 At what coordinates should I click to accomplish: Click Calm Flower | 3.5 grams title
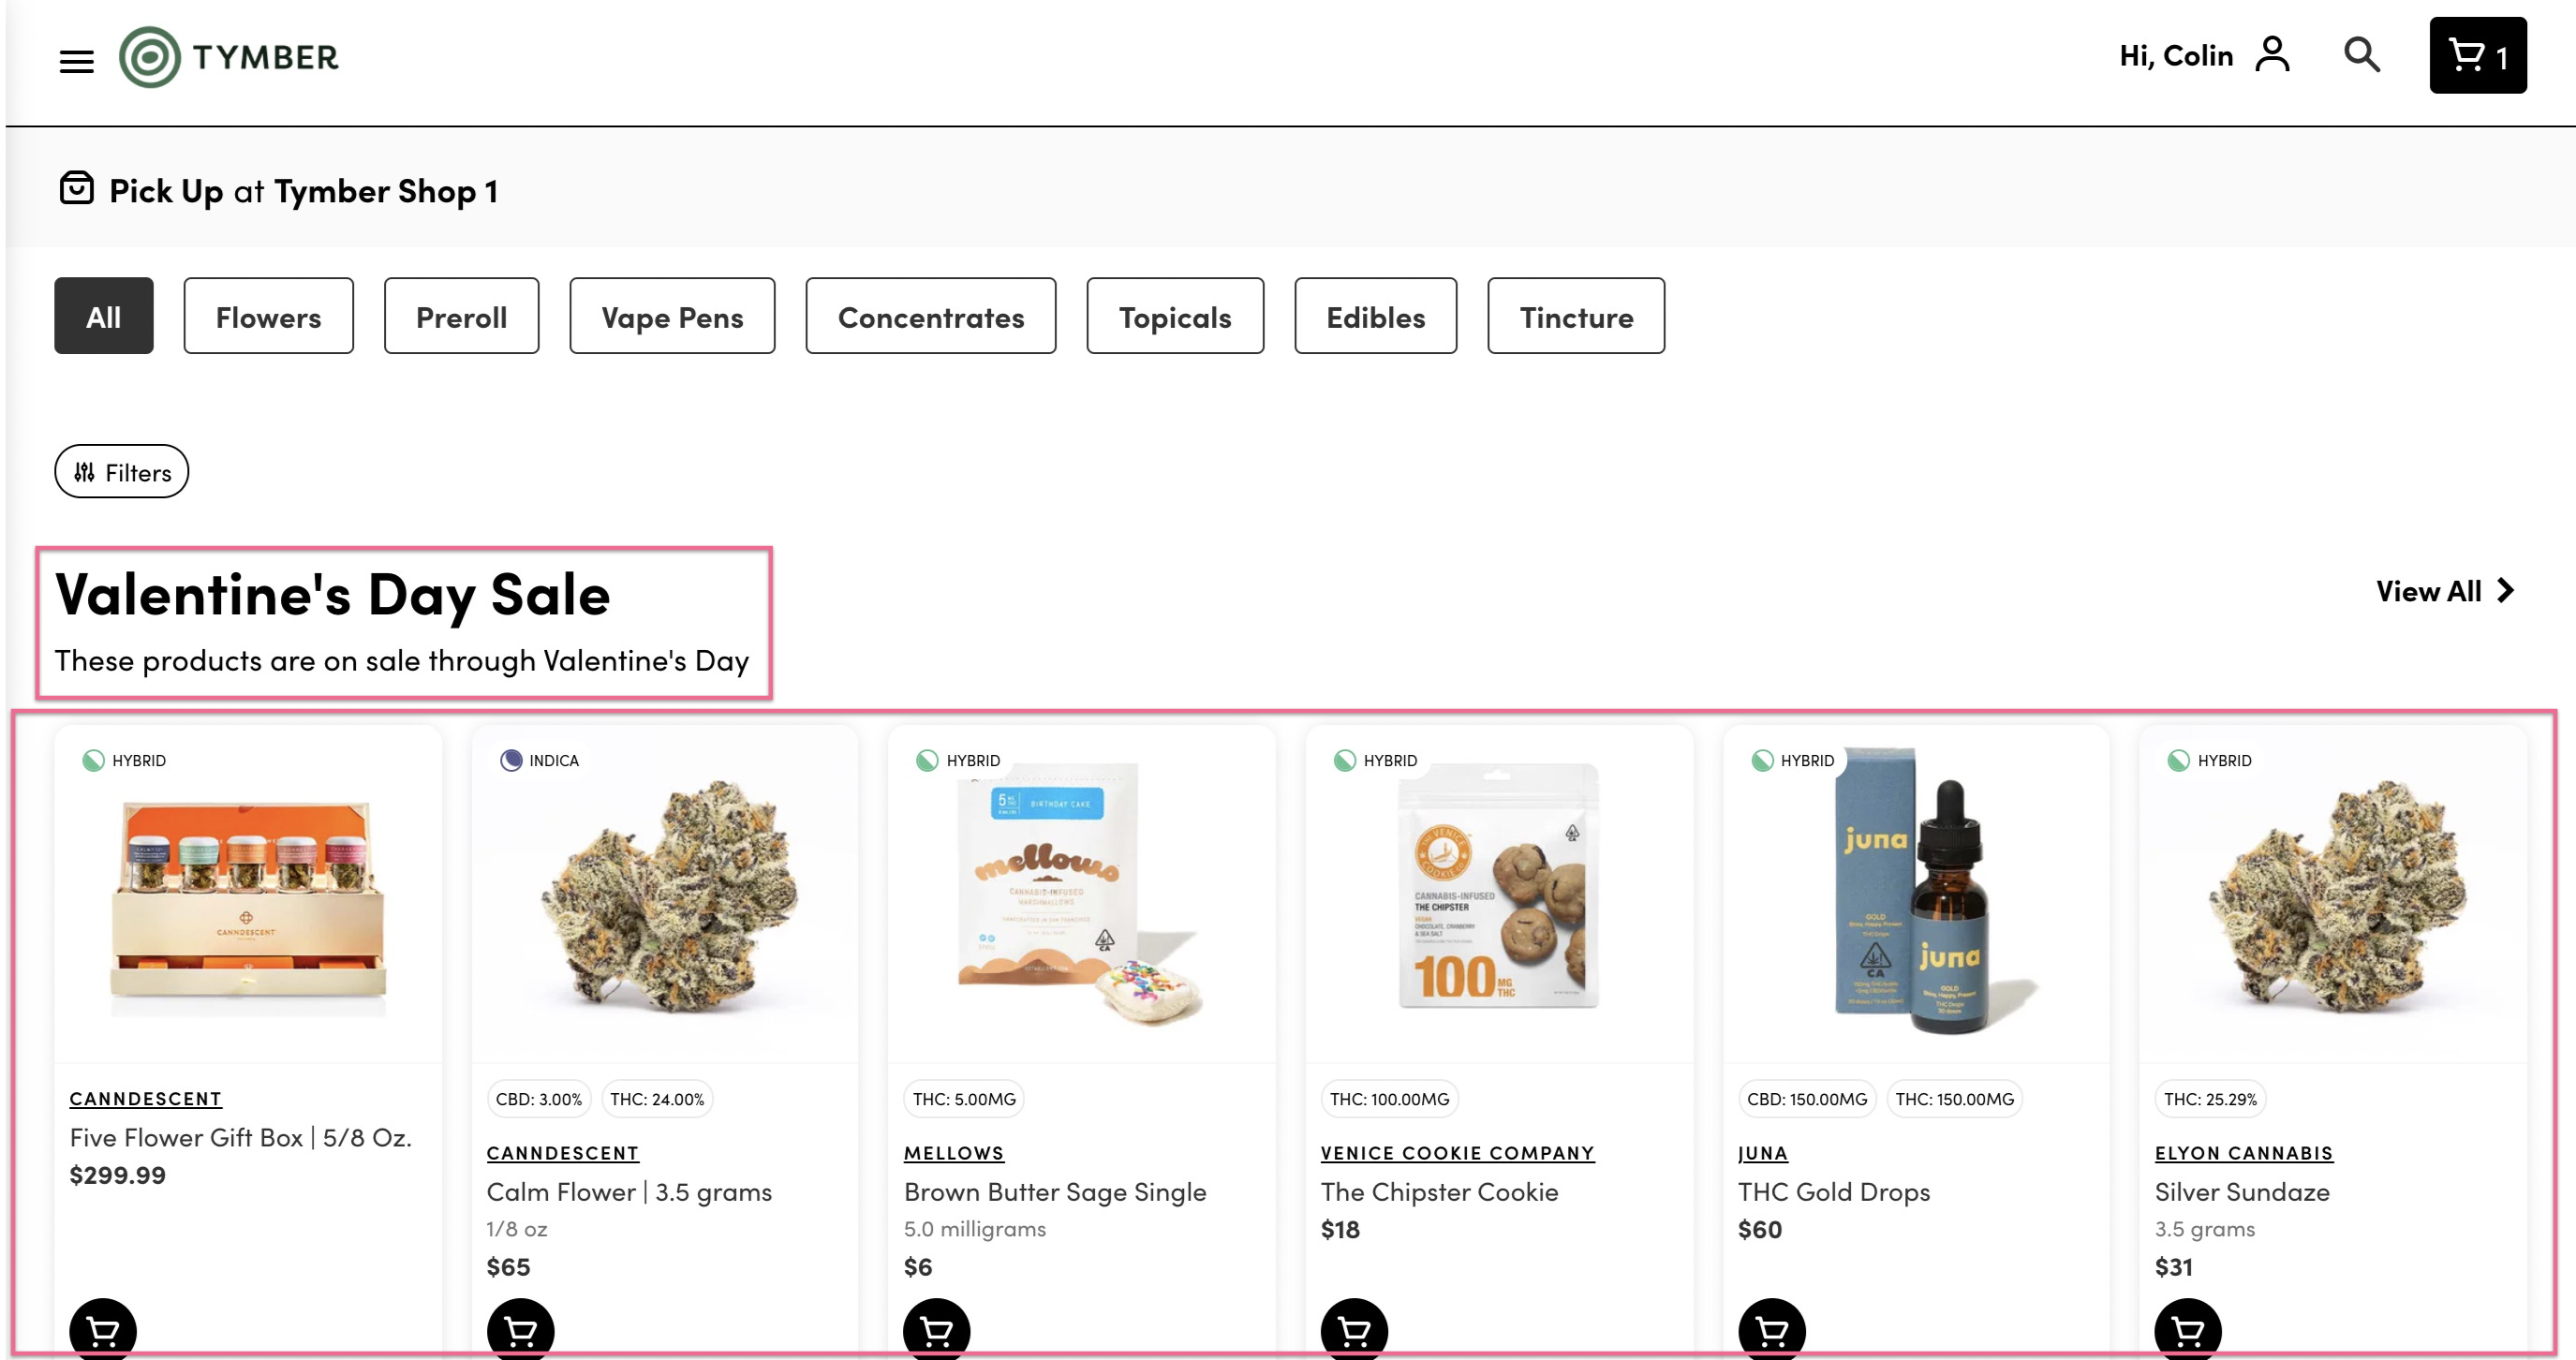629,1191
